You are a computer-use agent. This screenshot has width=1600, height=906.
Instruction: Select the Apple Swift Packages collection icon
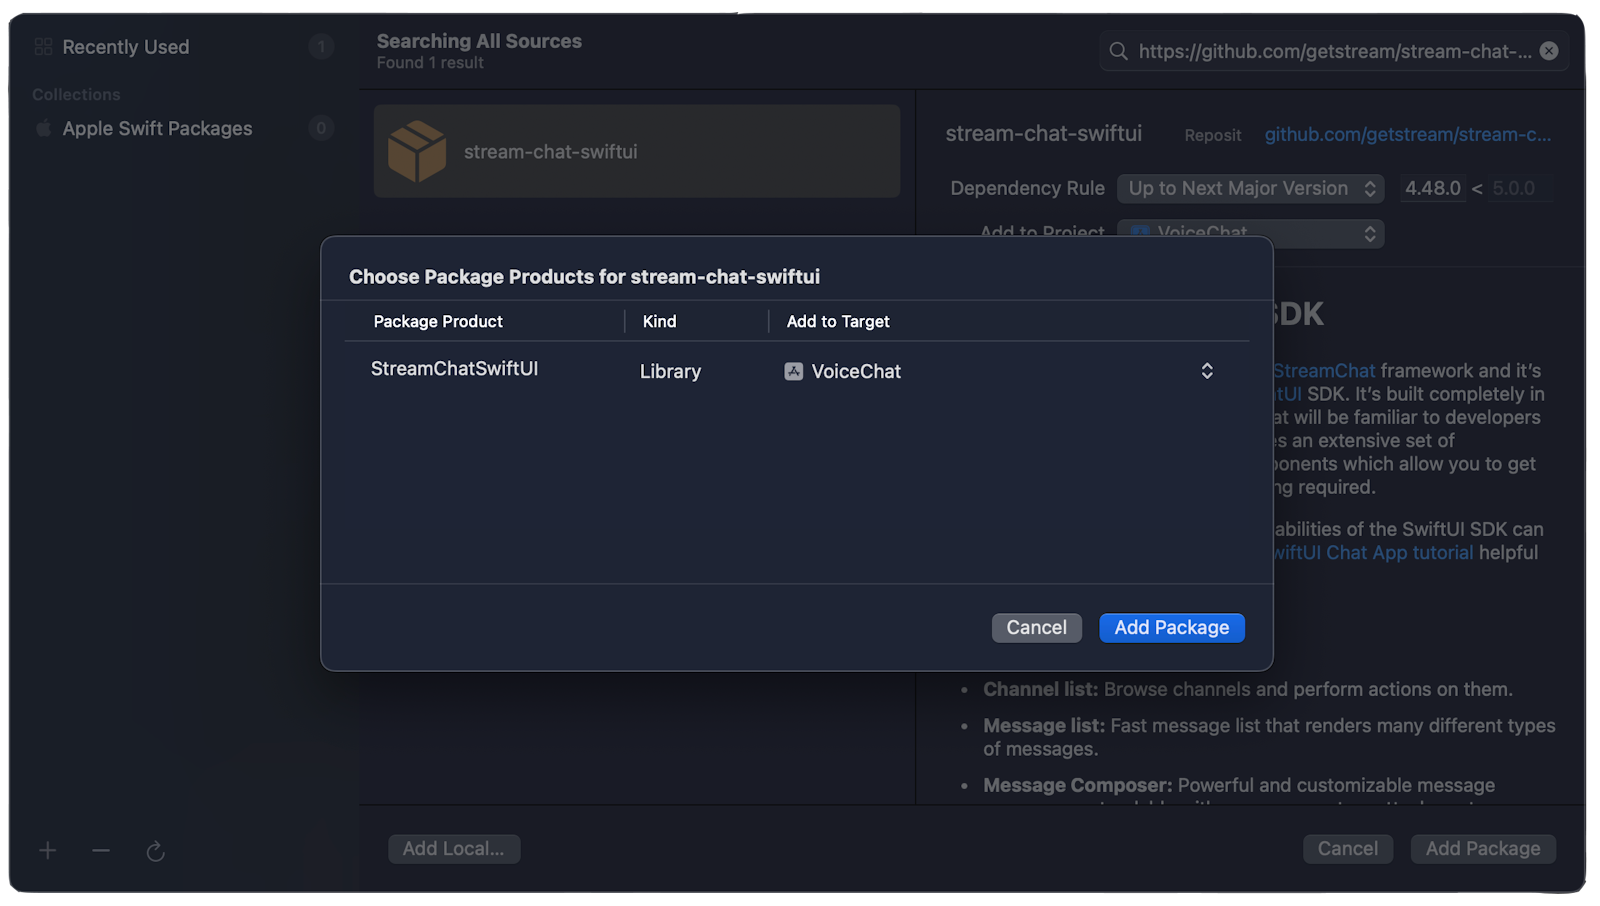[x=44, y=128]
